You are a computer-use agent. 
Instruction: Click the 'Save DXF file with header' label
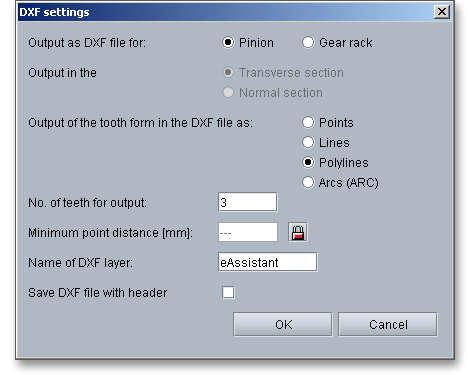pyautogui.click(x=98, y=293)
